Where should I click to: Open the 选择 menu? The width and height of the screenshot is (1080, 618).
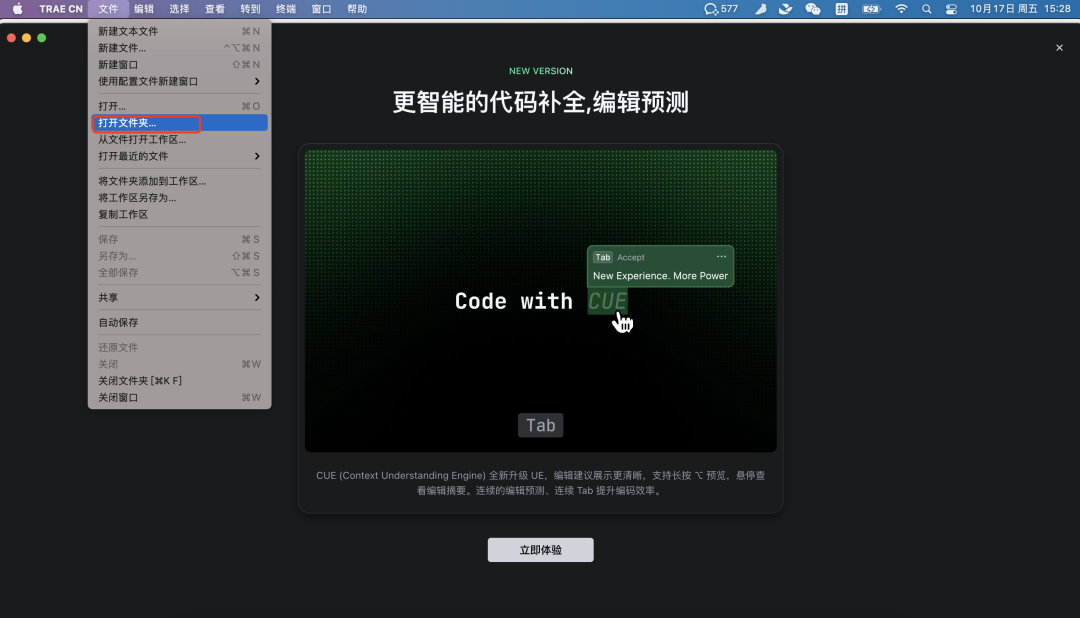point(179,9)
